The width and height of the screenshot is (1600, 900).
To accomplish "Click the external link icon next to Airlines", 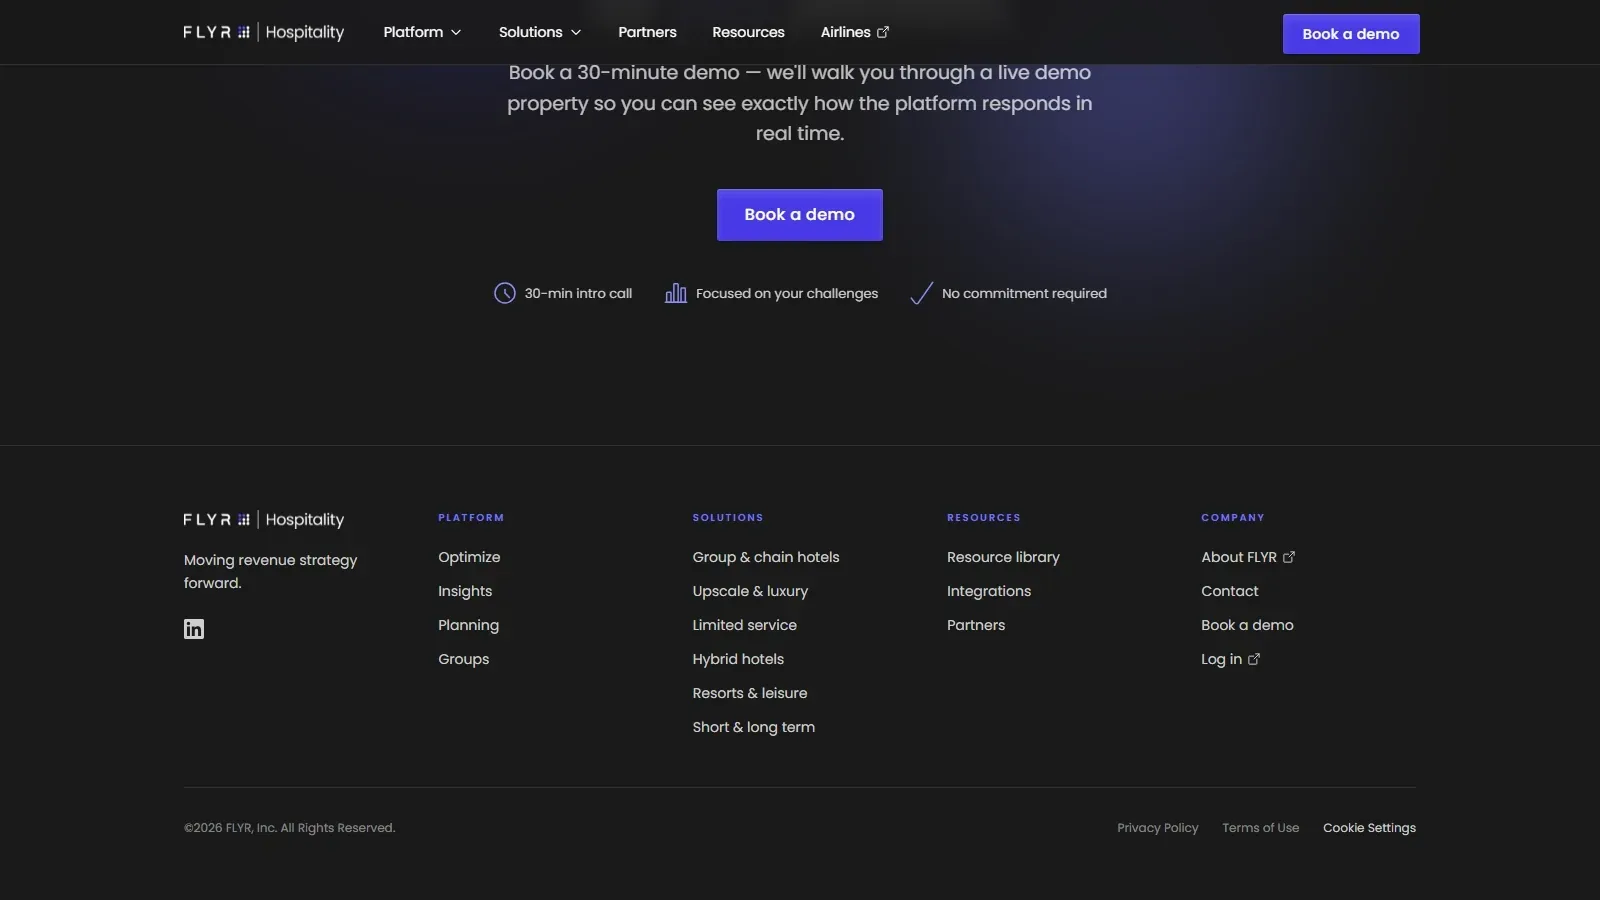I will [883, 32].
